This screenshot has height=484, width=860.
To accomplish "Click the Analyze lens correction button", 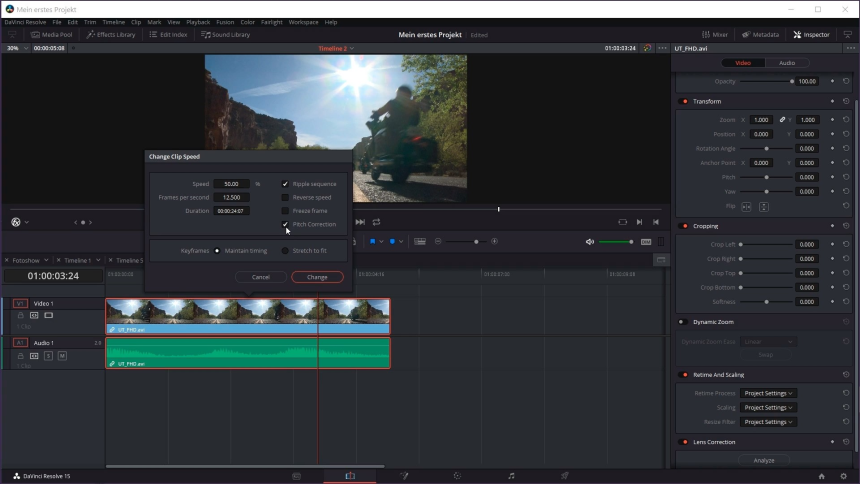I will click(763, 460).
